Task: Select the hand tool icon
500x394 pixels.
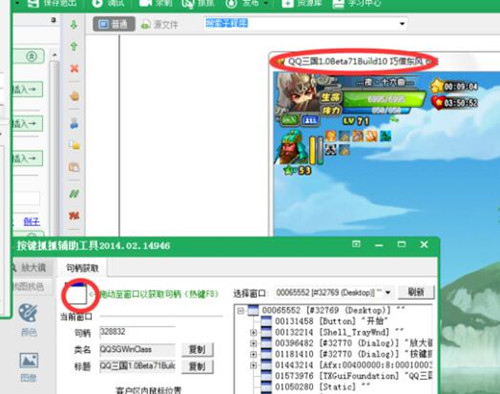Action: tap(74, 96)
